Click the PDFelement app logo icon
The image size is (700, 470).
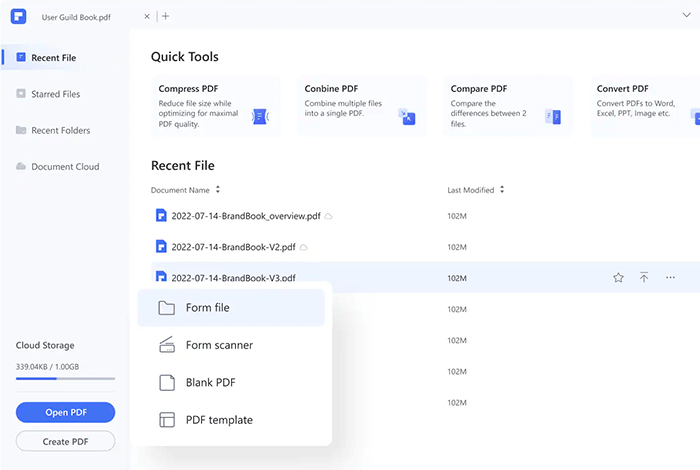pyautogui.click(x=20, y=16)
